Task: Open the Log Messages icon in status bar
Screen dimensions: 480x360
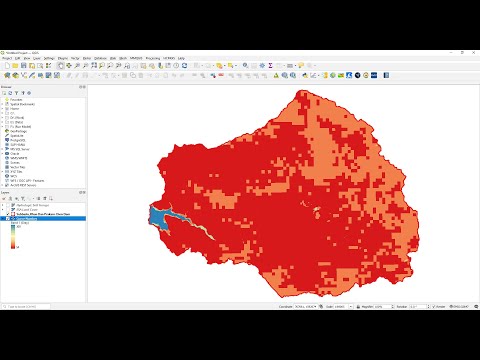Action: (476, 306)
